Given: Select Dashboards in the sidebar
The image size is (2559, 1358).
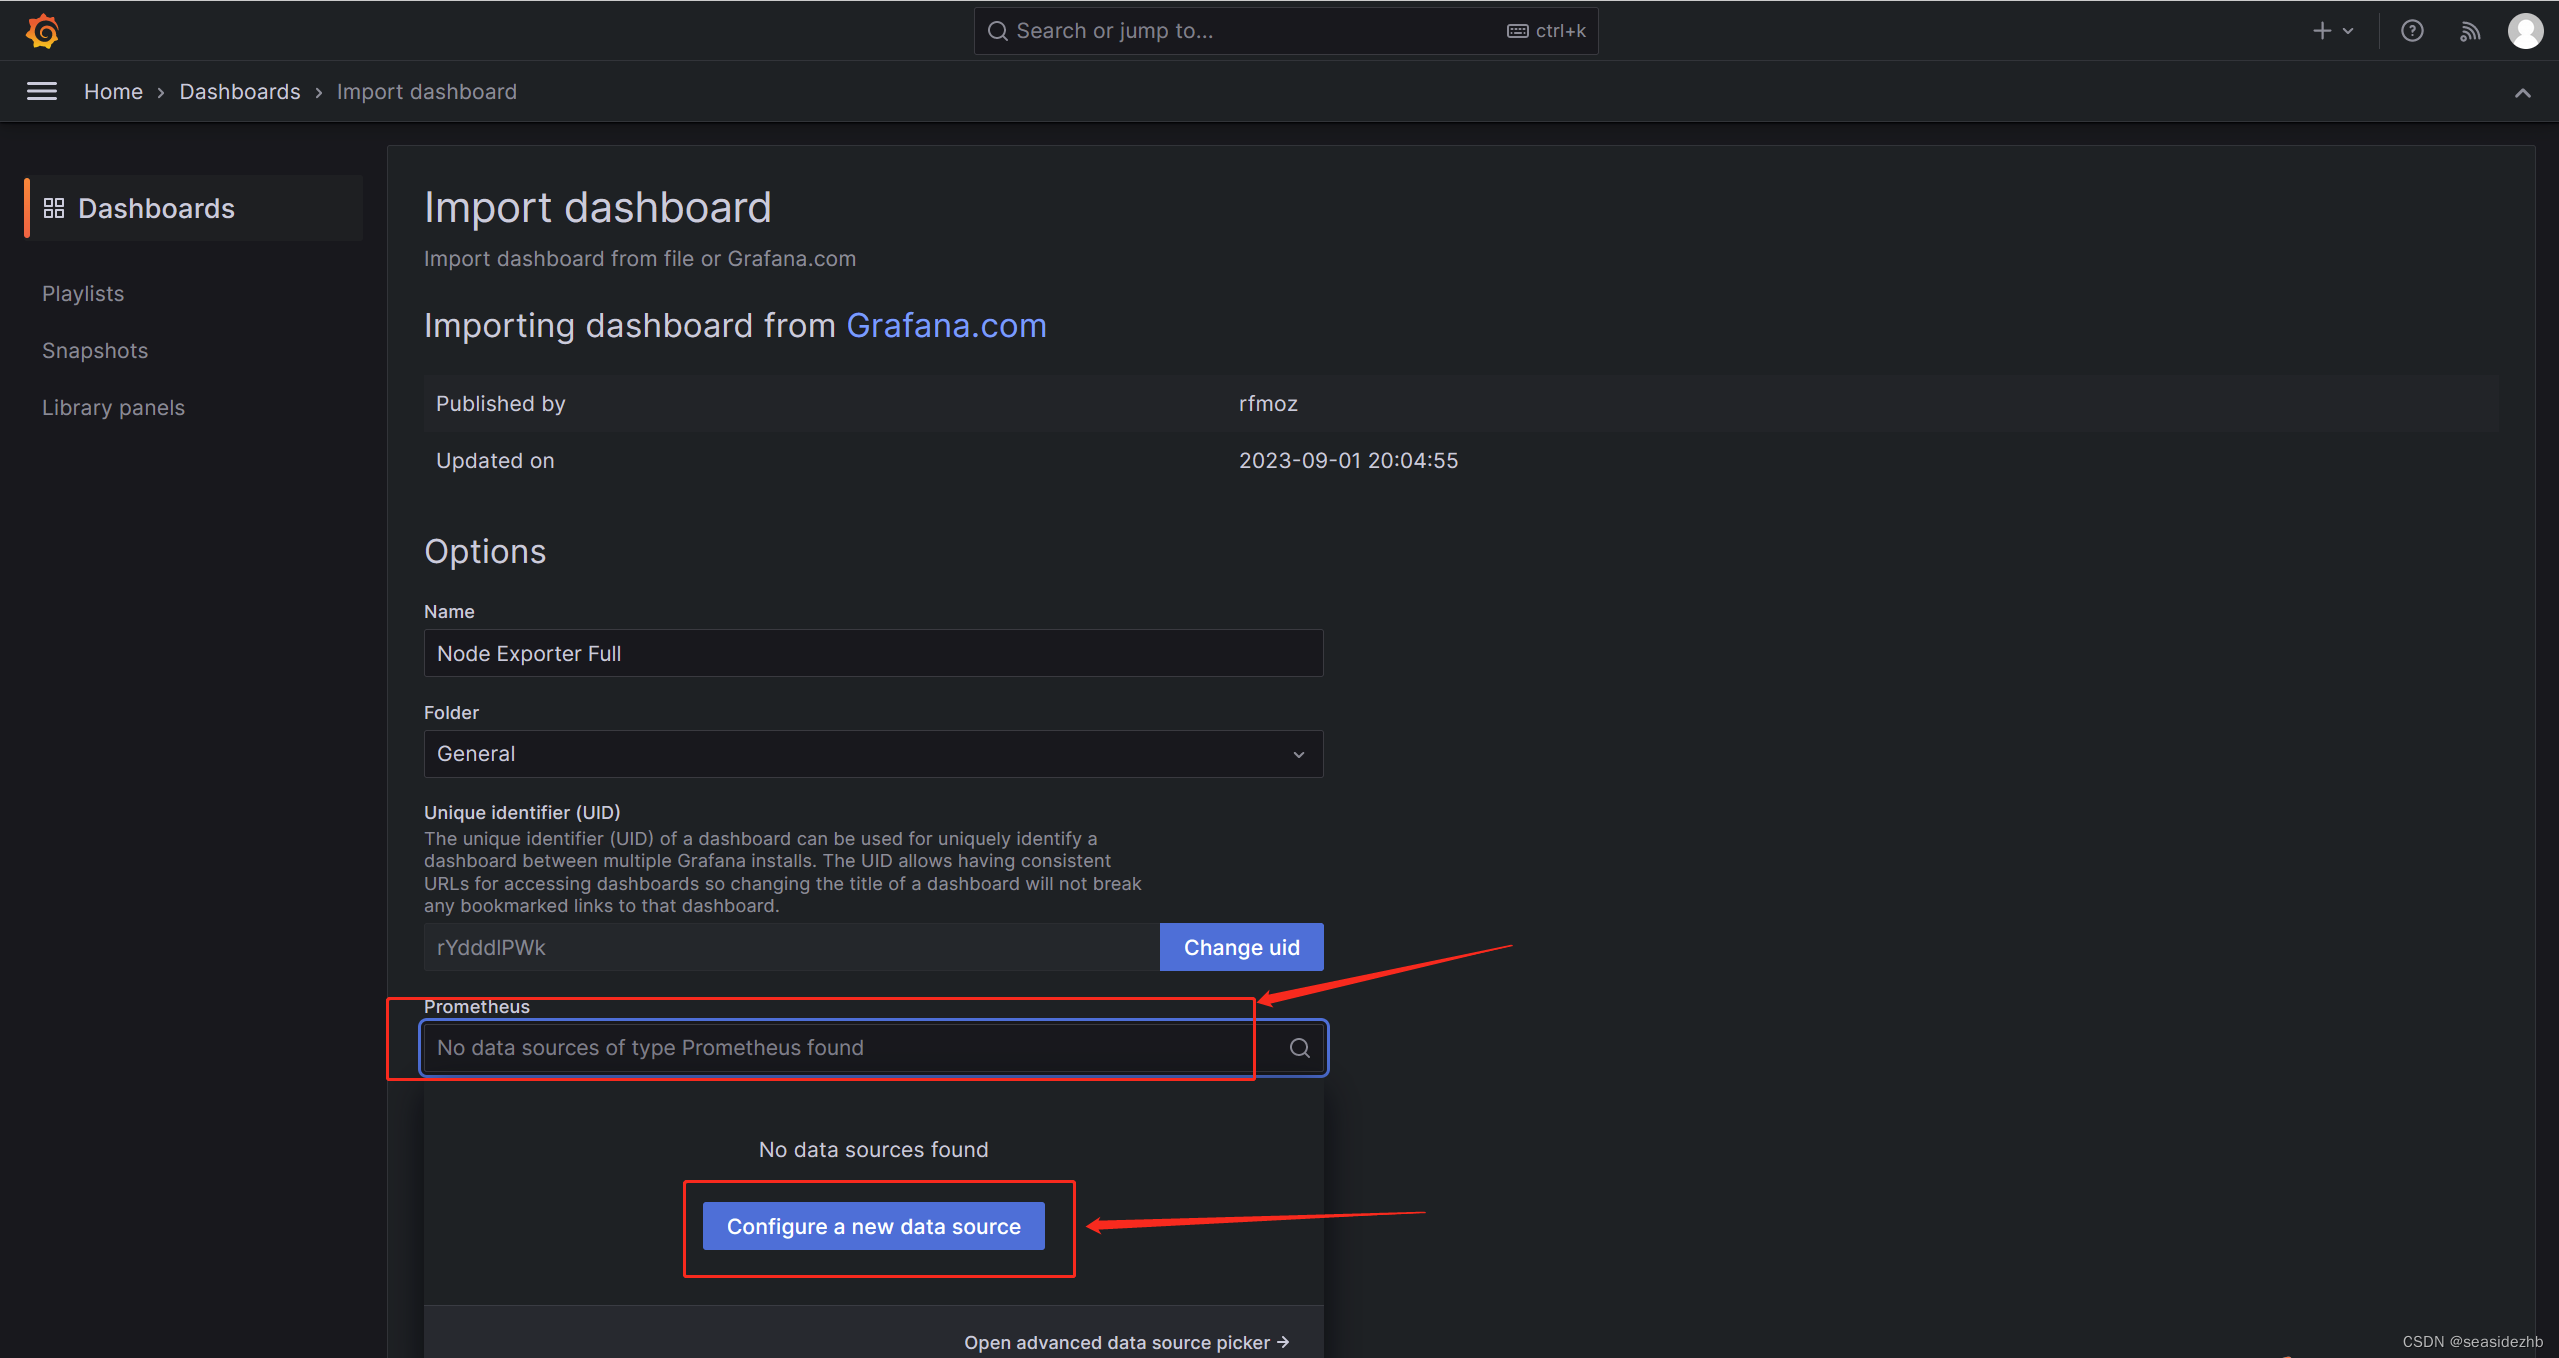Looking at the screenshot, I should point(194,208).
